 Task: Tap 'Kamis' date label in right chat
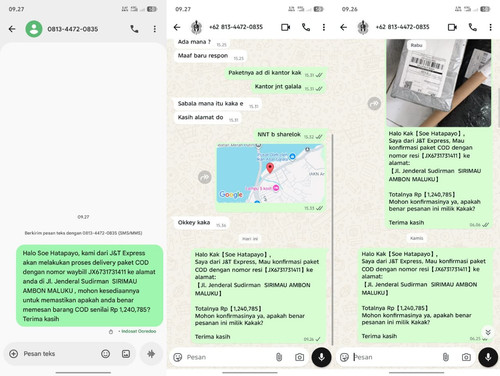click(417, 238)
